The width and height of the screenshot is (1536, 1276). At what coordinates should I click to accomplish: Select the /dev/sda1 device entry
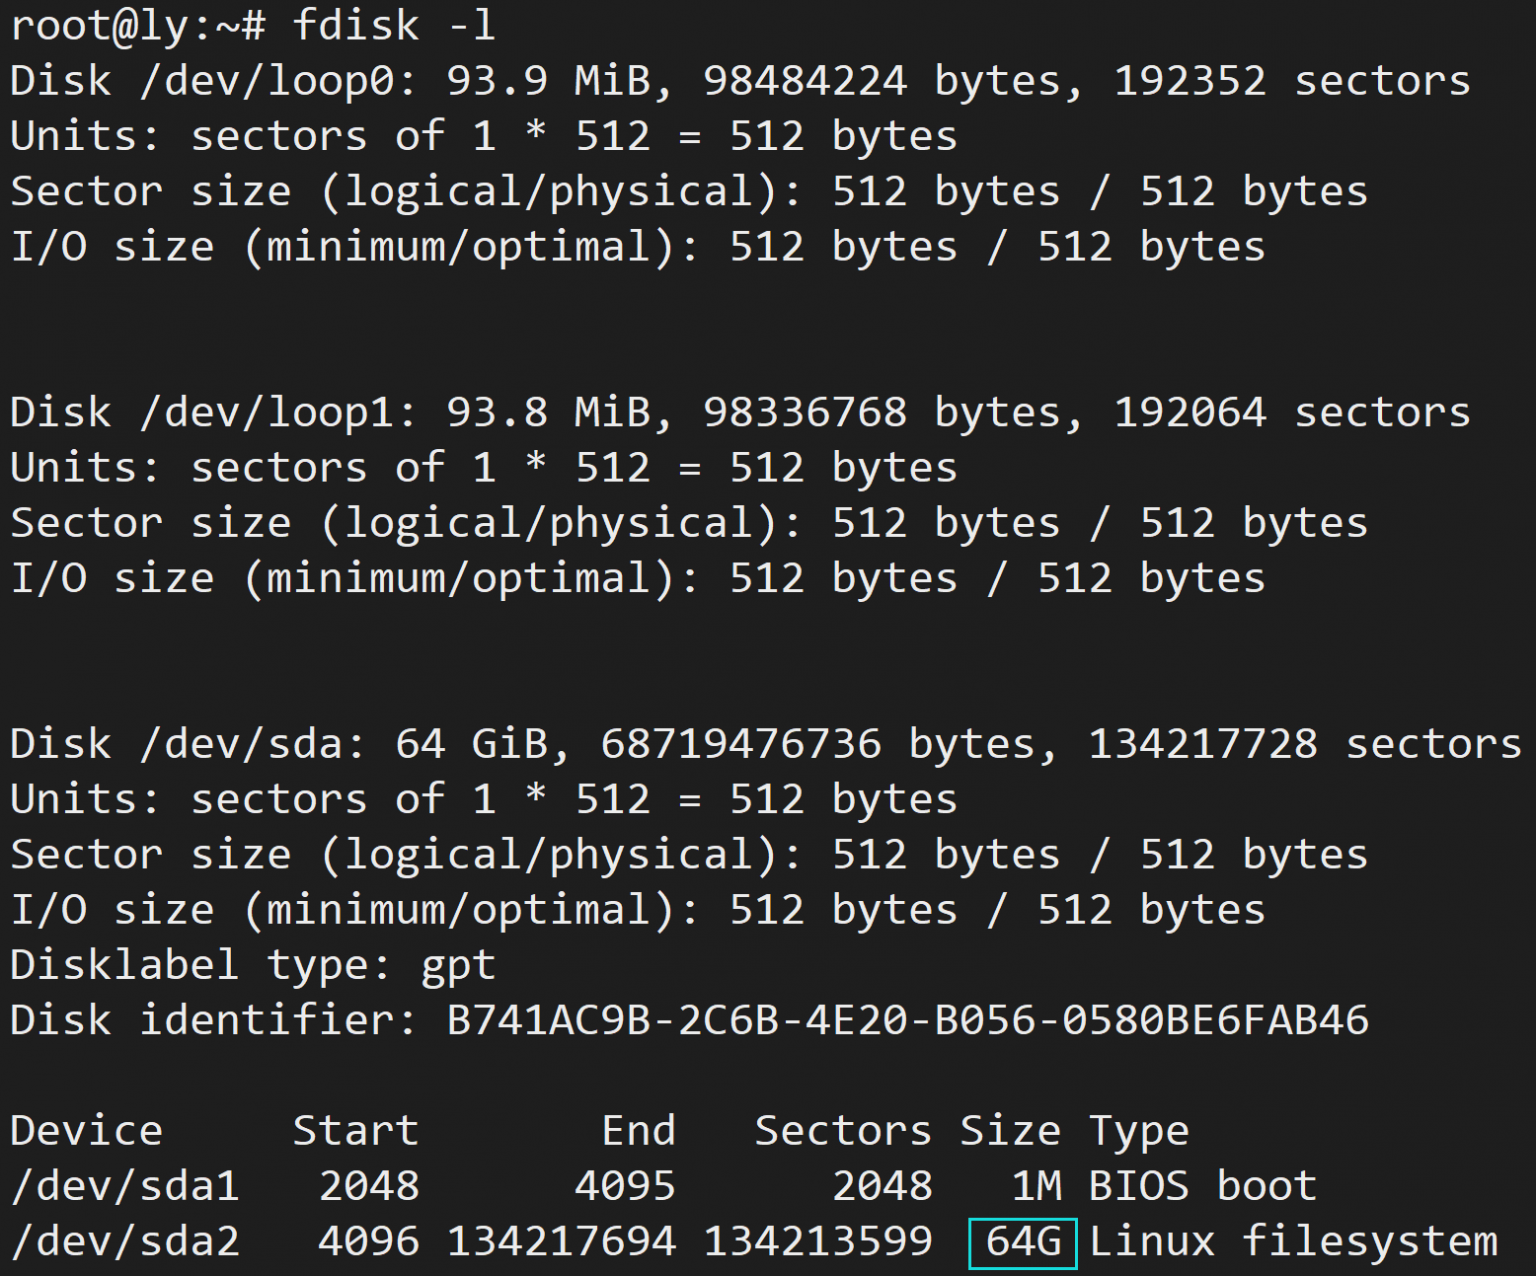[125, 1187]
